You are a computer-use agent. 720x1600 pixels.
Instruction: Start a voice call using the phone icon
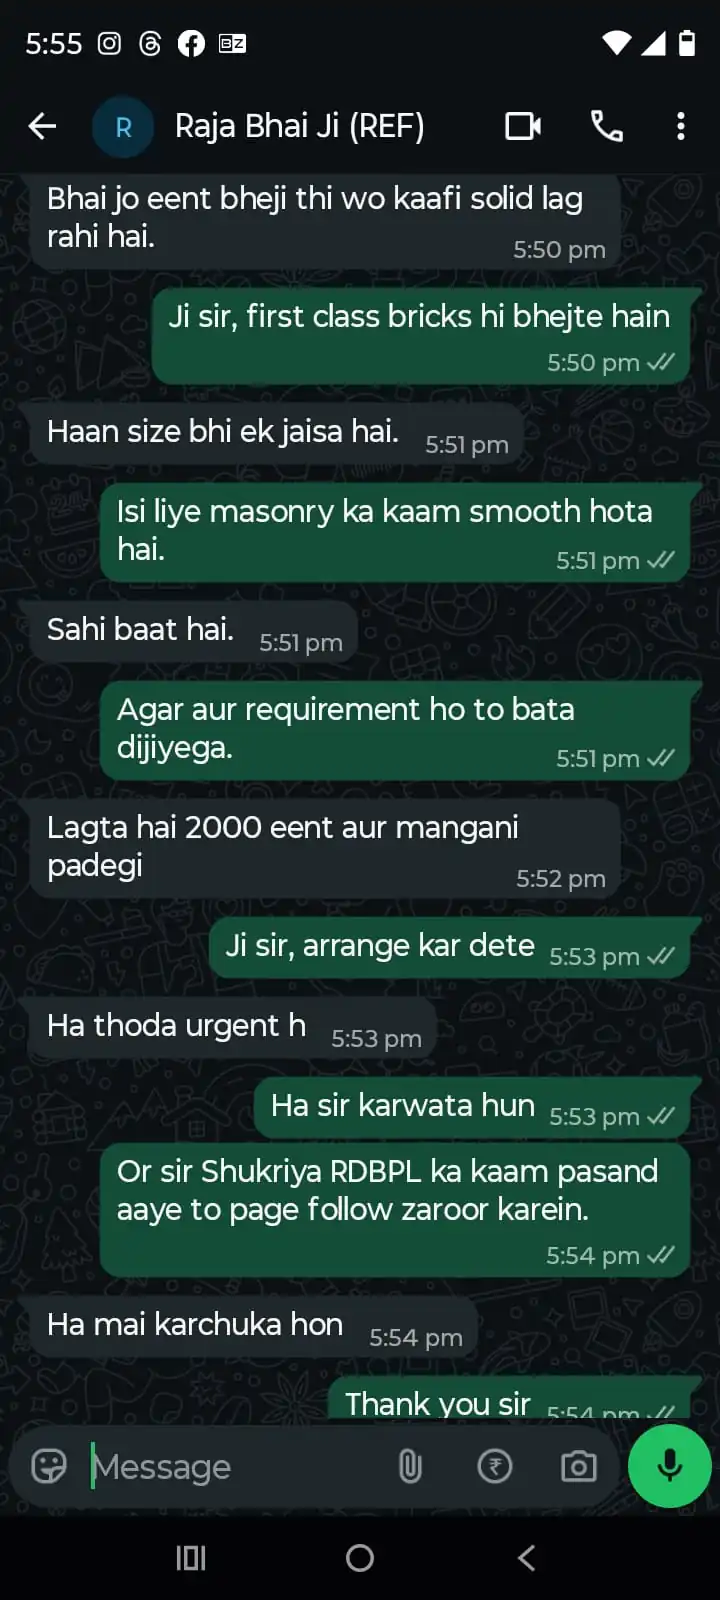point(607,126)
